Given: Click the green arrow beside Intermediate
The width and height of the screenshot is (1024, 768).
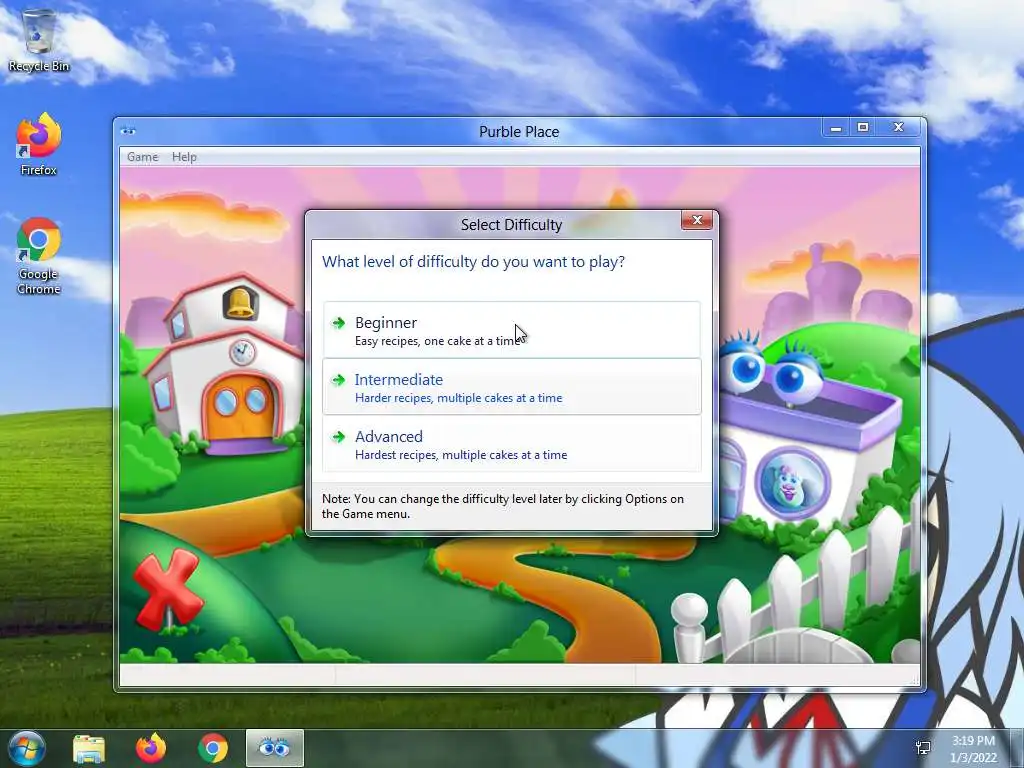Looking at the screenshot, I should point(338,379).
